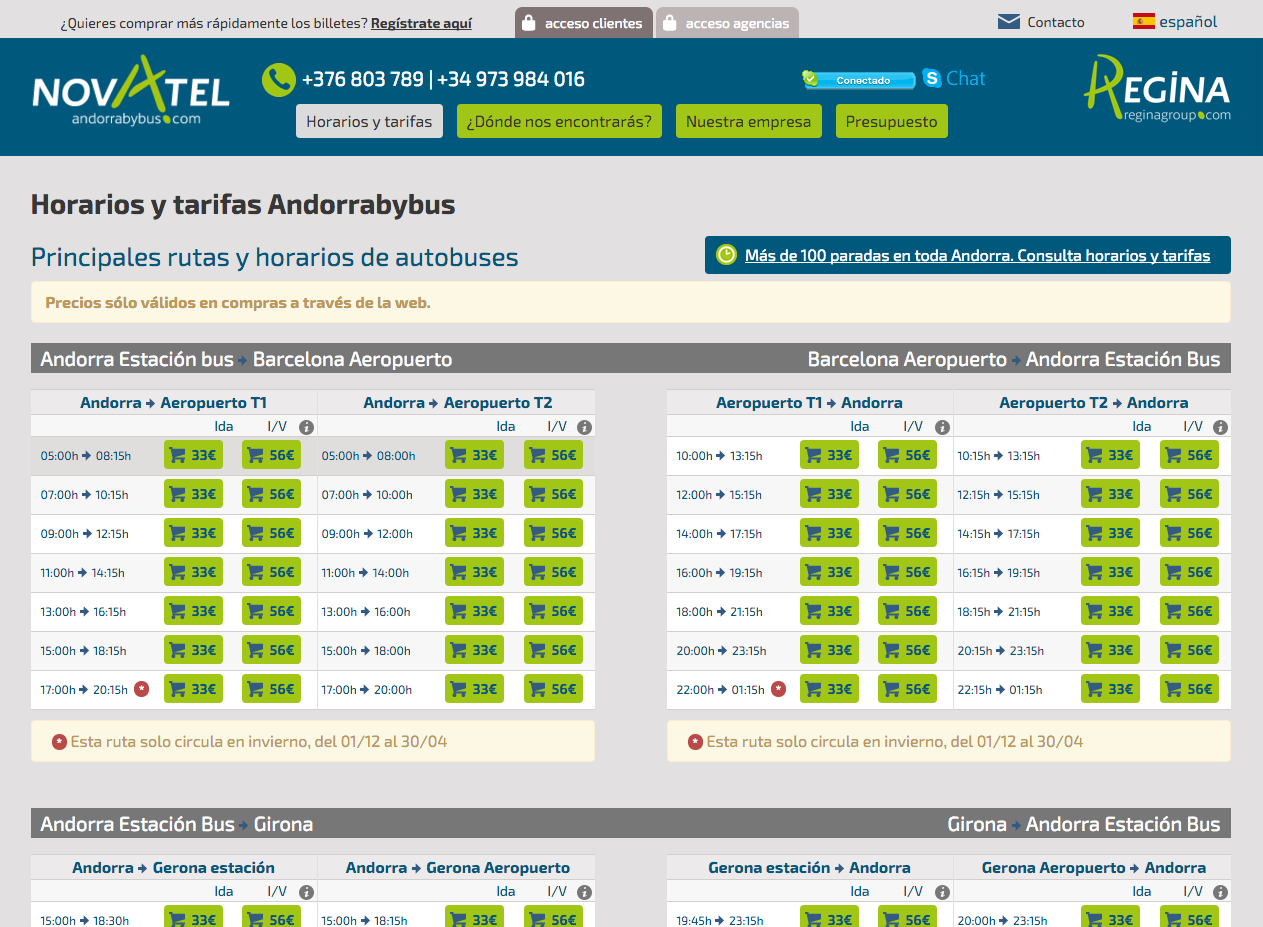The height and width of the screenshot is (927, 1263).
Task: Click the Regina group logo
Action: point(1157,90)
